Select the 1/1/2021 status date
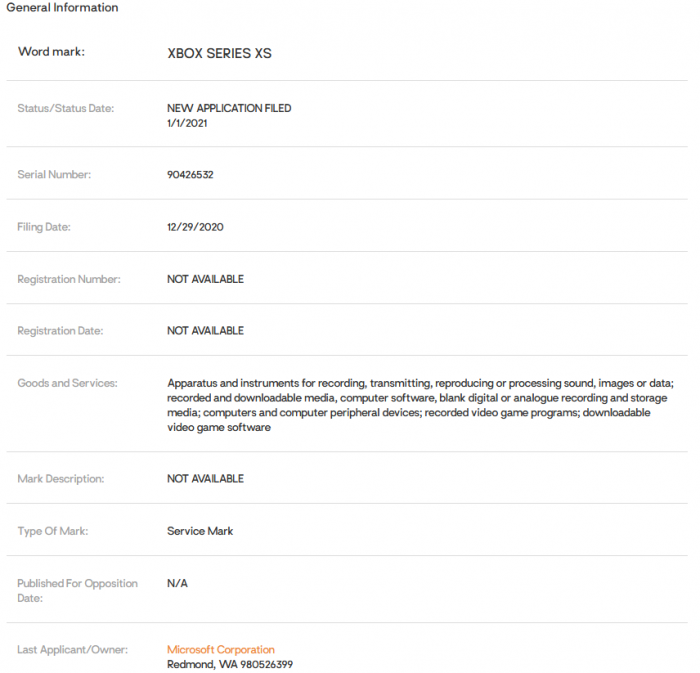 [x=187, y=122]
